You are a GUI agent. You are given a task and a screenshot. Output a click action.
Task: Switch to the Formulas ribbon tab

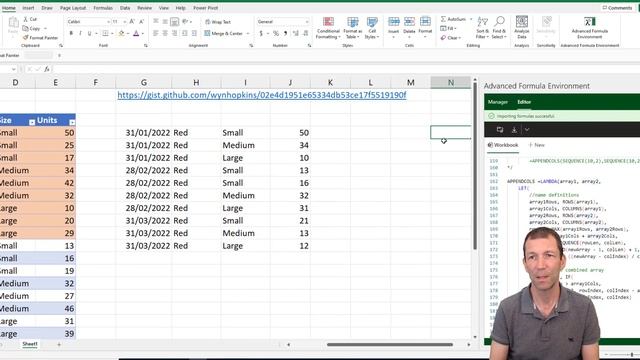(103, 8)
